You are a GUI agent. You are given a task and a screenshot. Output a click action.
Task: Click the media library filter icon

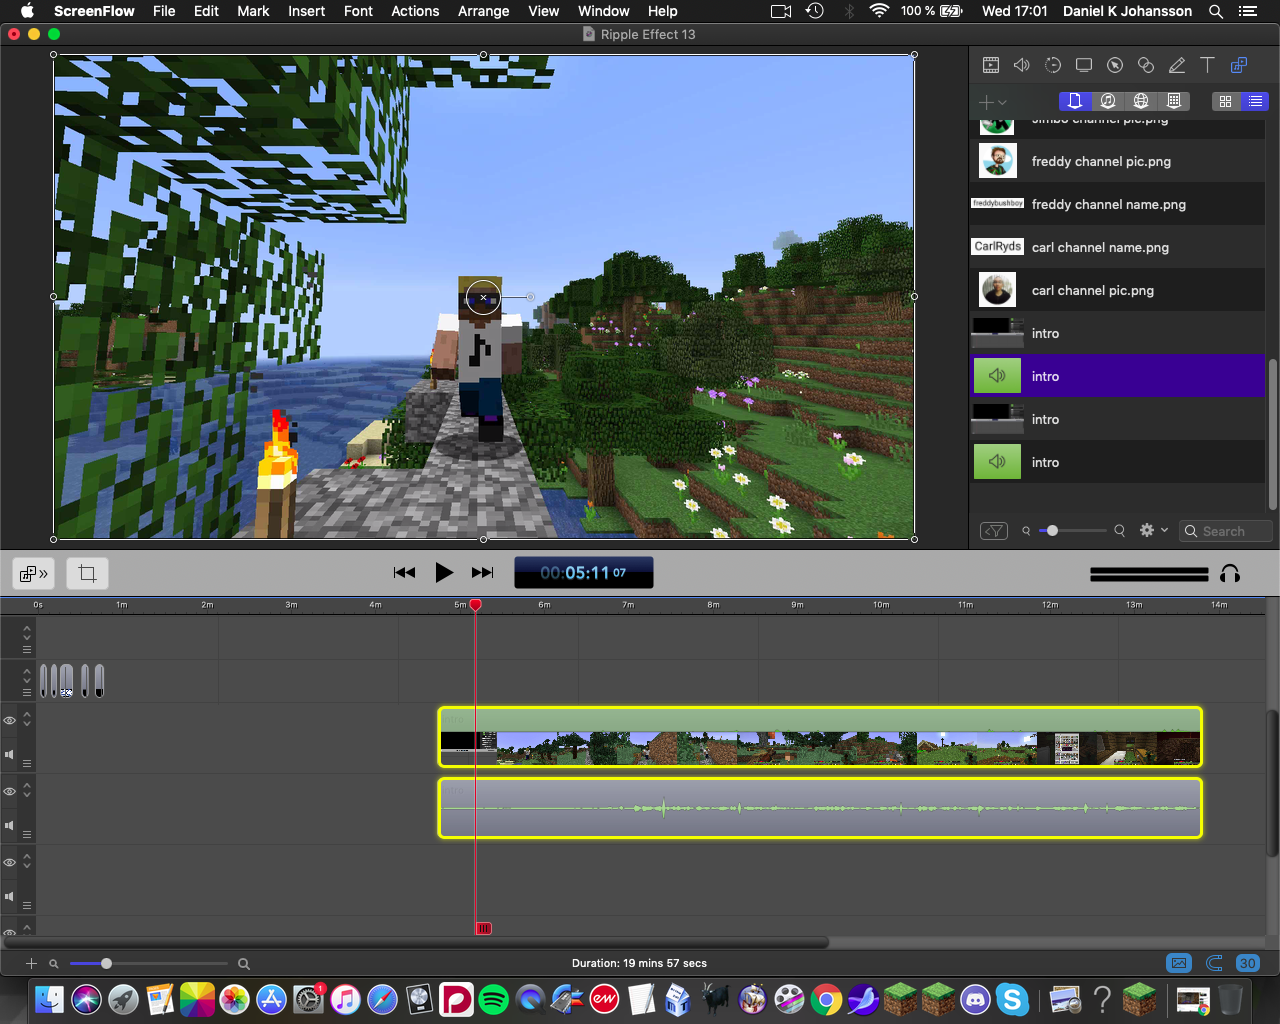[x=994, y=531]
